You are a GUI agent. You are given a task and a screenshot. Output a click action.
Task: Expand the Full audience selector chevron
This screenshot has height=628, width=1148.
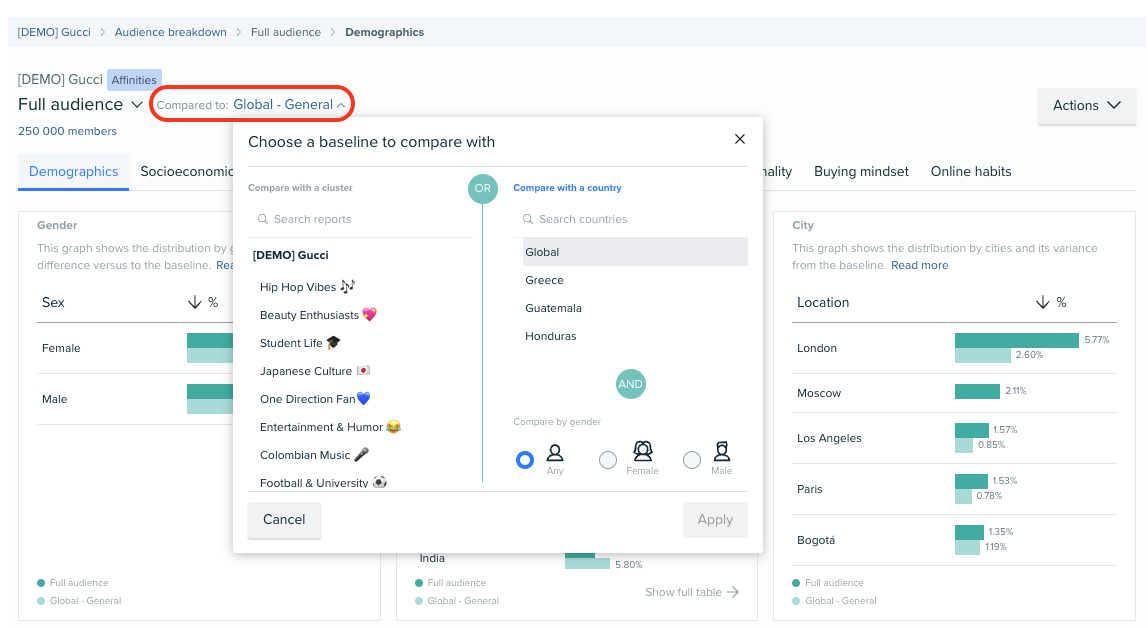[137, 105]
